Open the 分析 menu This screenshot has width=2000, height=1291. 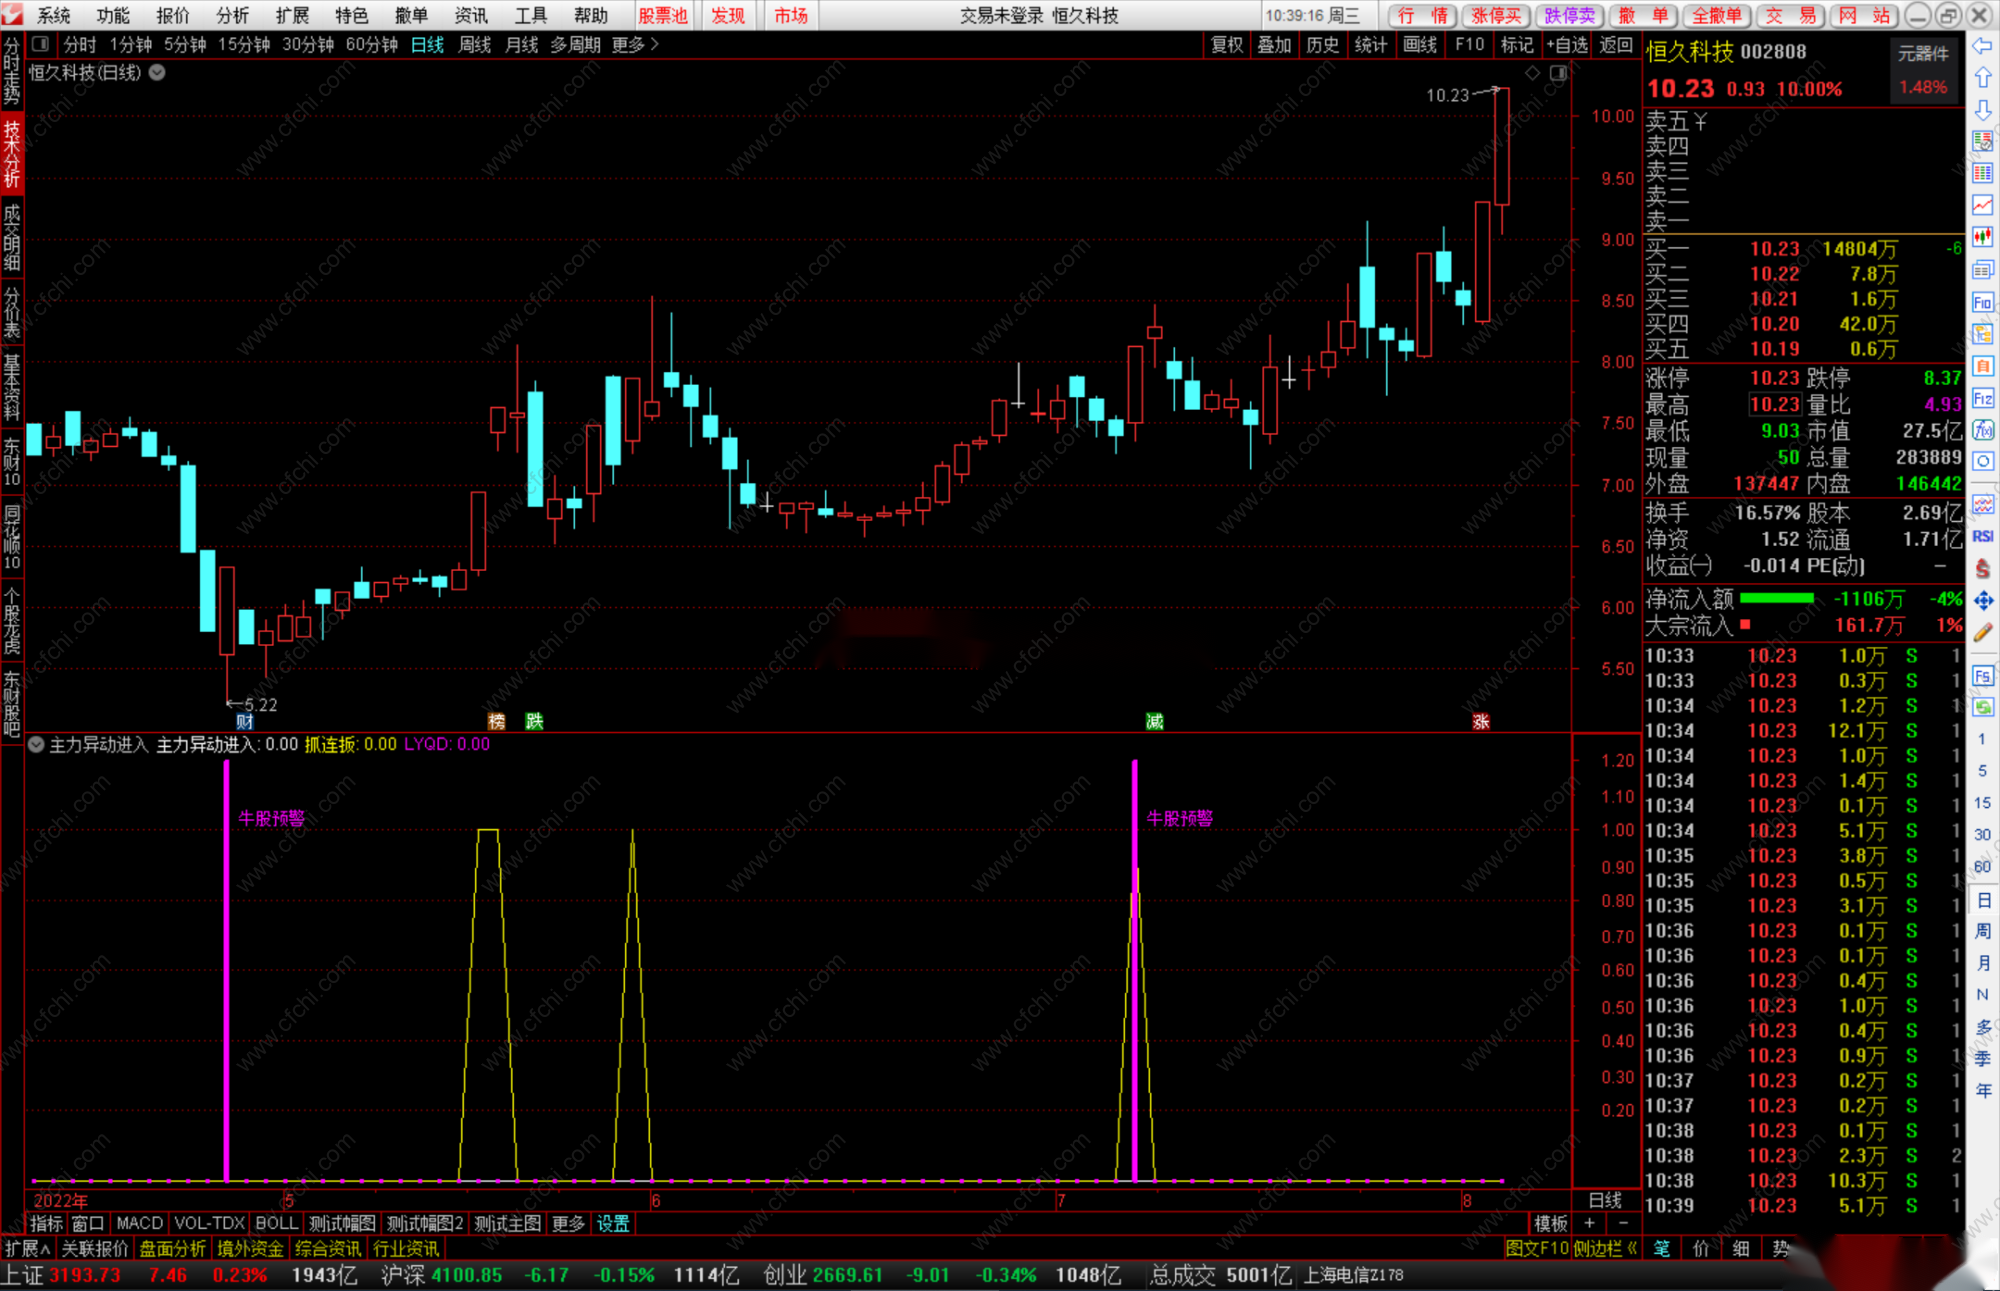[232, 15]
